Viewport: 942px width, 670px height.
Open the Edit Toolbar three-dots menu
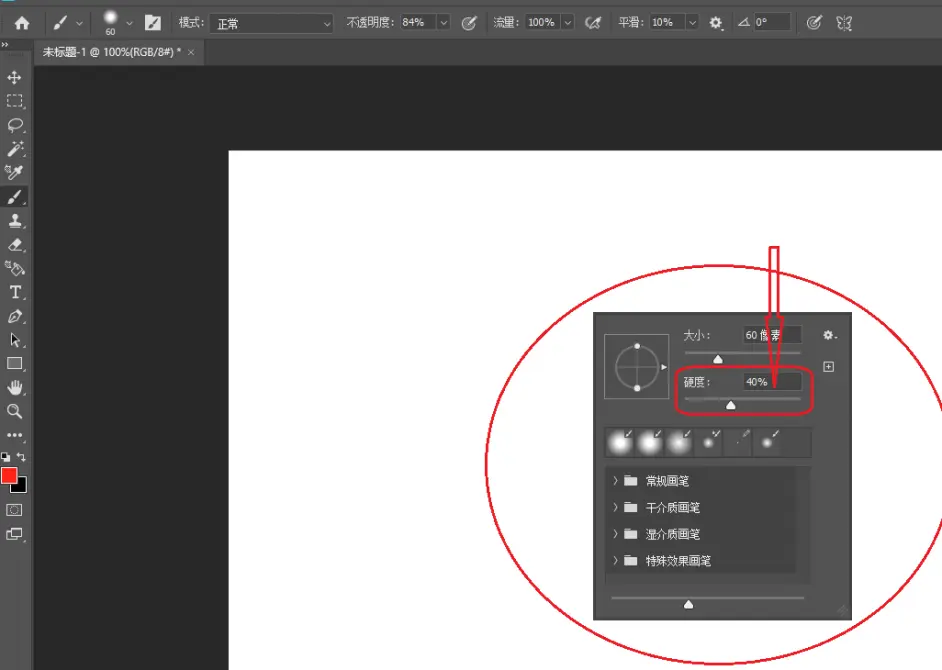[14, 434]
